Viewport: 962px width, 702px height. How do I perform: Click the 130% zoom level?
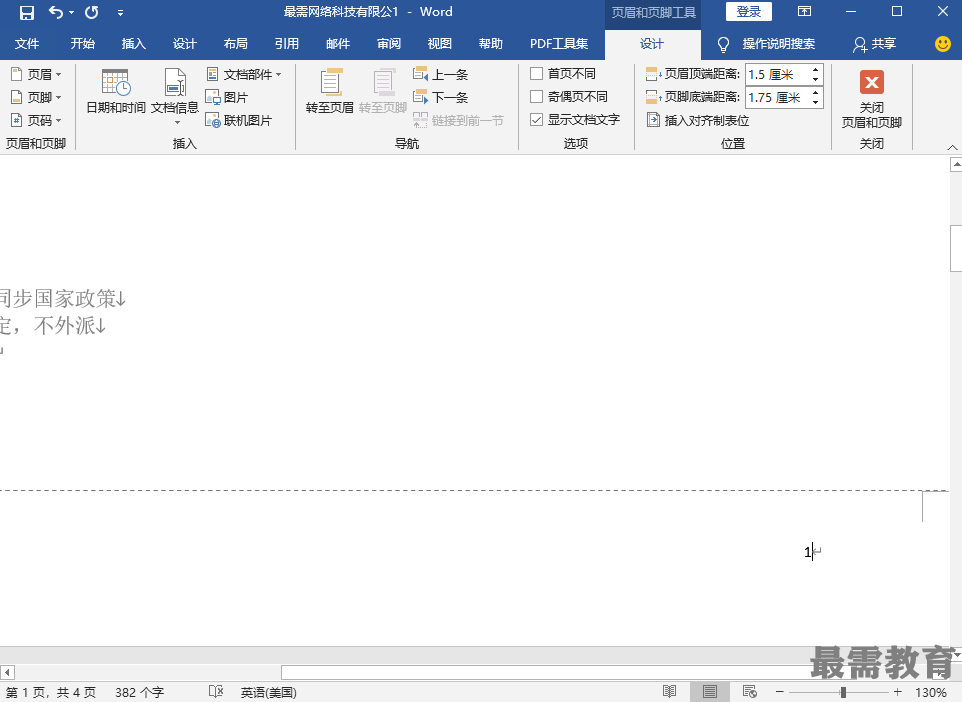[931, 692]
